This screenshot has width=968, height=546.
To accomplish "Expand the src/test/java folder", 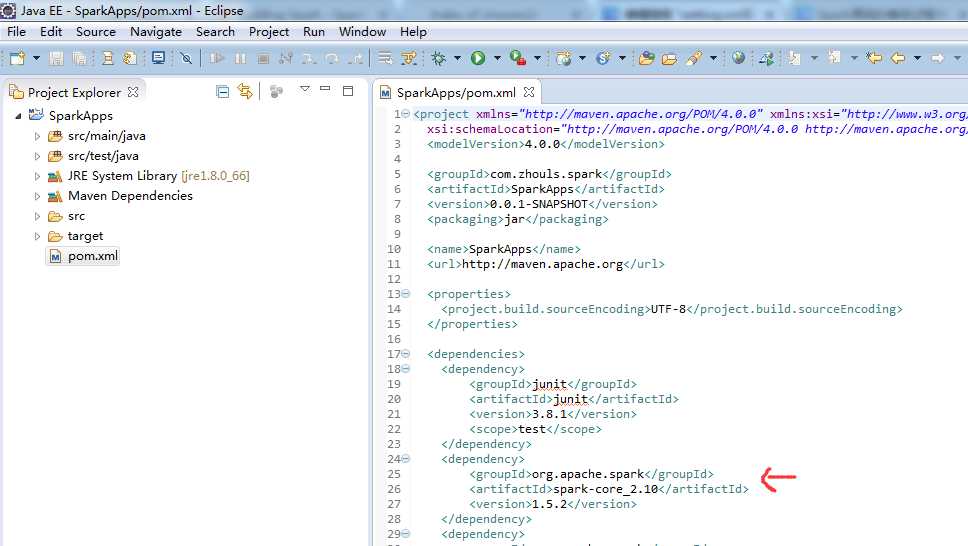I will (37, 156).
